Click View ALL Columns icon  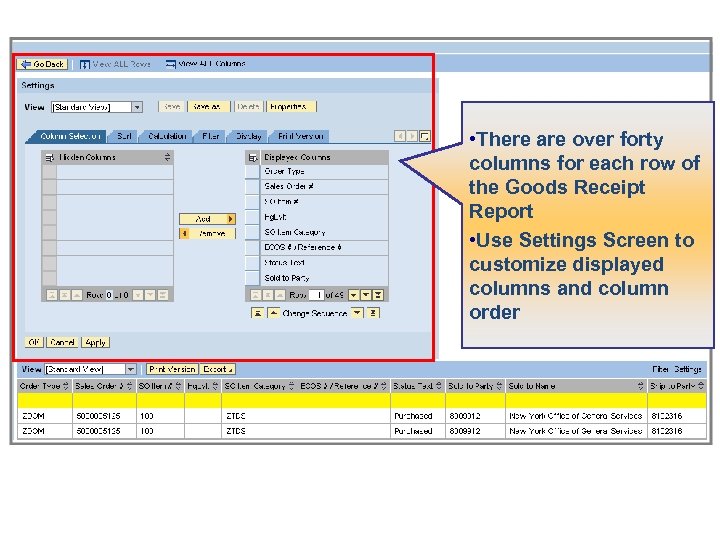(x=171, y=64)
